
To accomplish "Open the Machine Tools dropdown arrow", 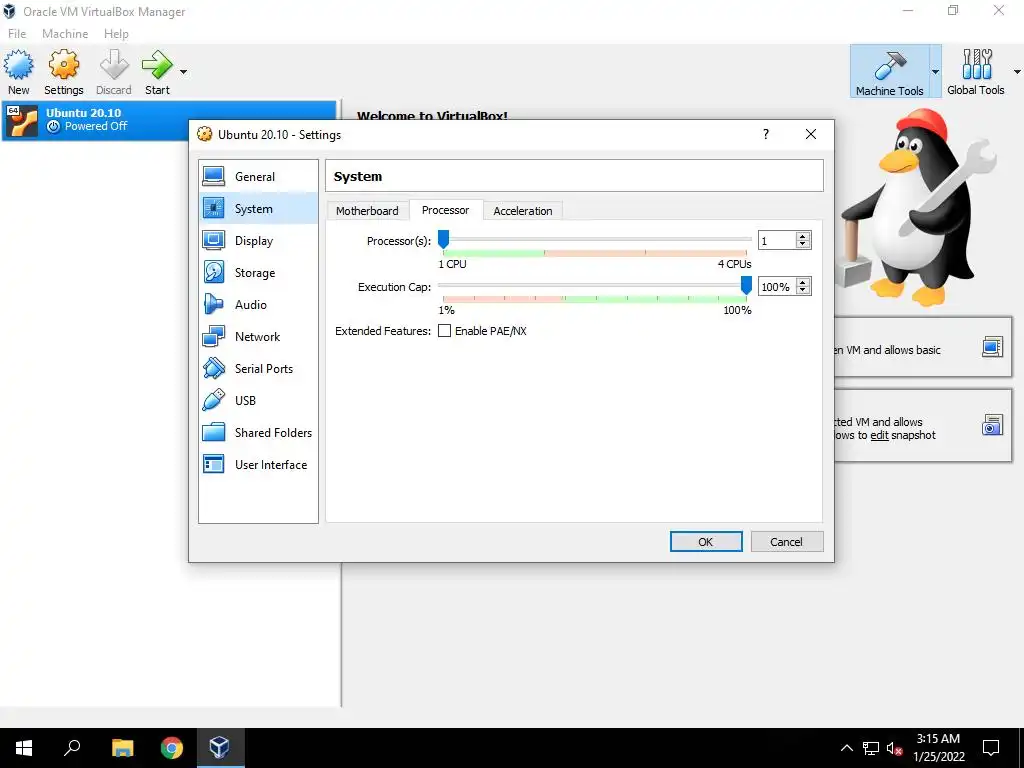I will 935,72.
